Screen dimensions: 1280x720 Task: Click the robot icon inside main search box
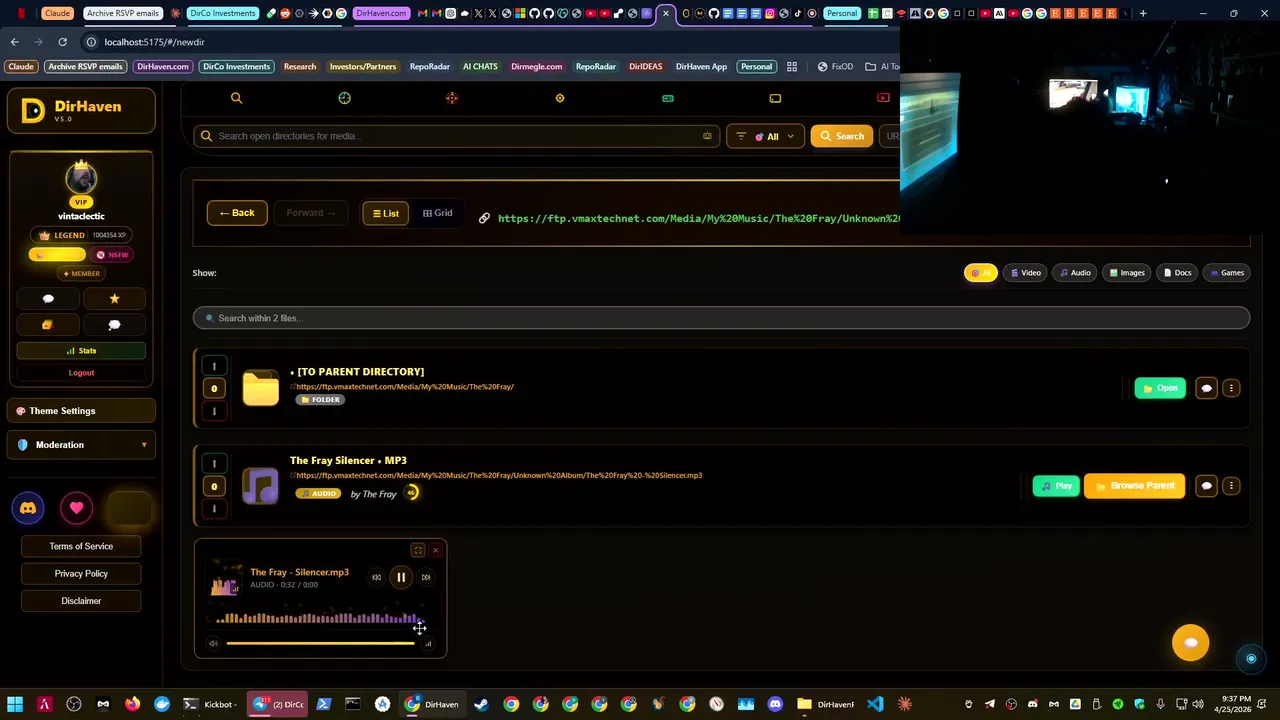[x=707, y=136]
